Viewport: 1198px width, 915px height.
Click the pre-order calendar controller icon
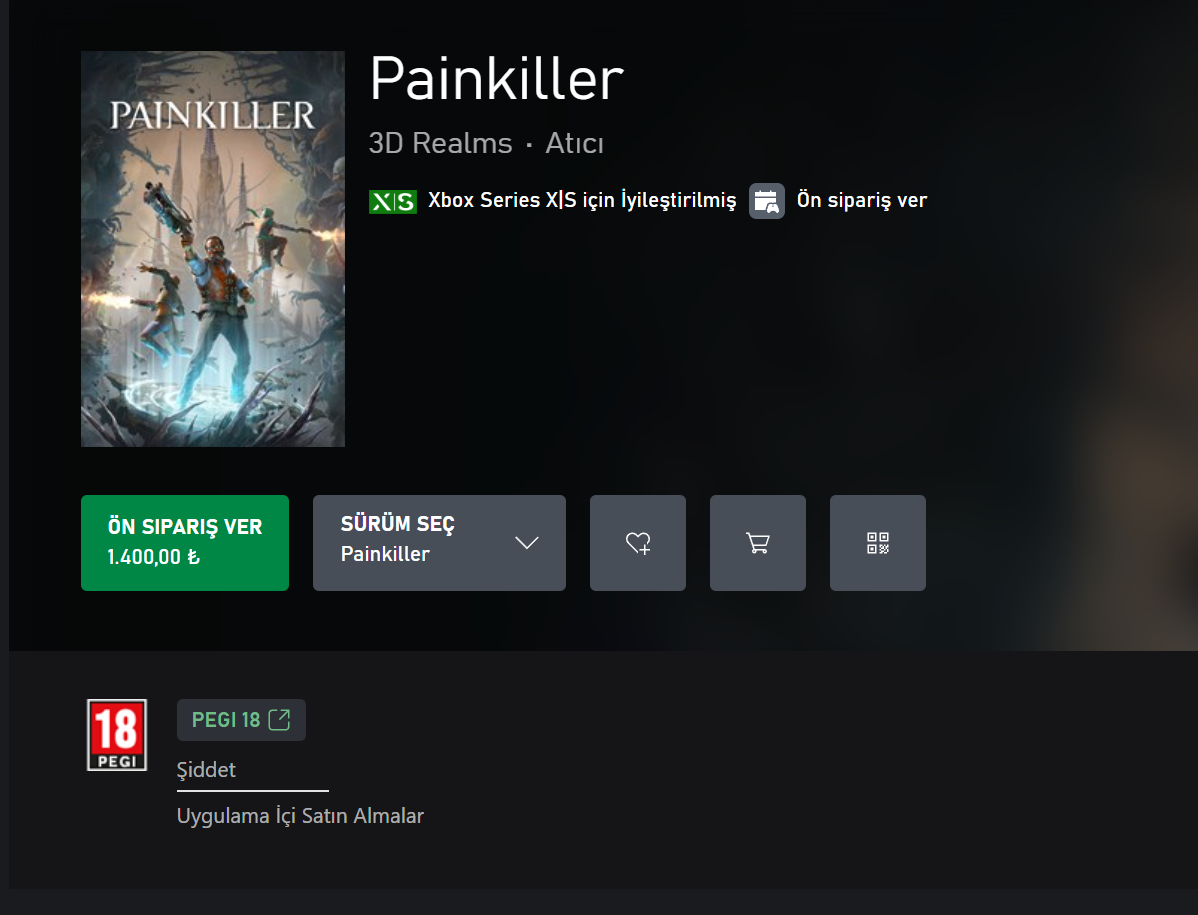(x=766, y=201)
